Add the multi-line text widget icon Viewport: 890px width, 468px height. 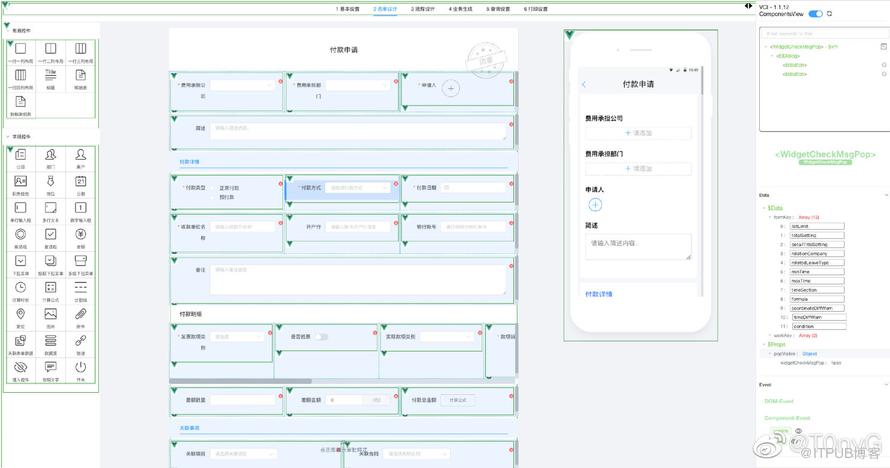click(51, 208)
